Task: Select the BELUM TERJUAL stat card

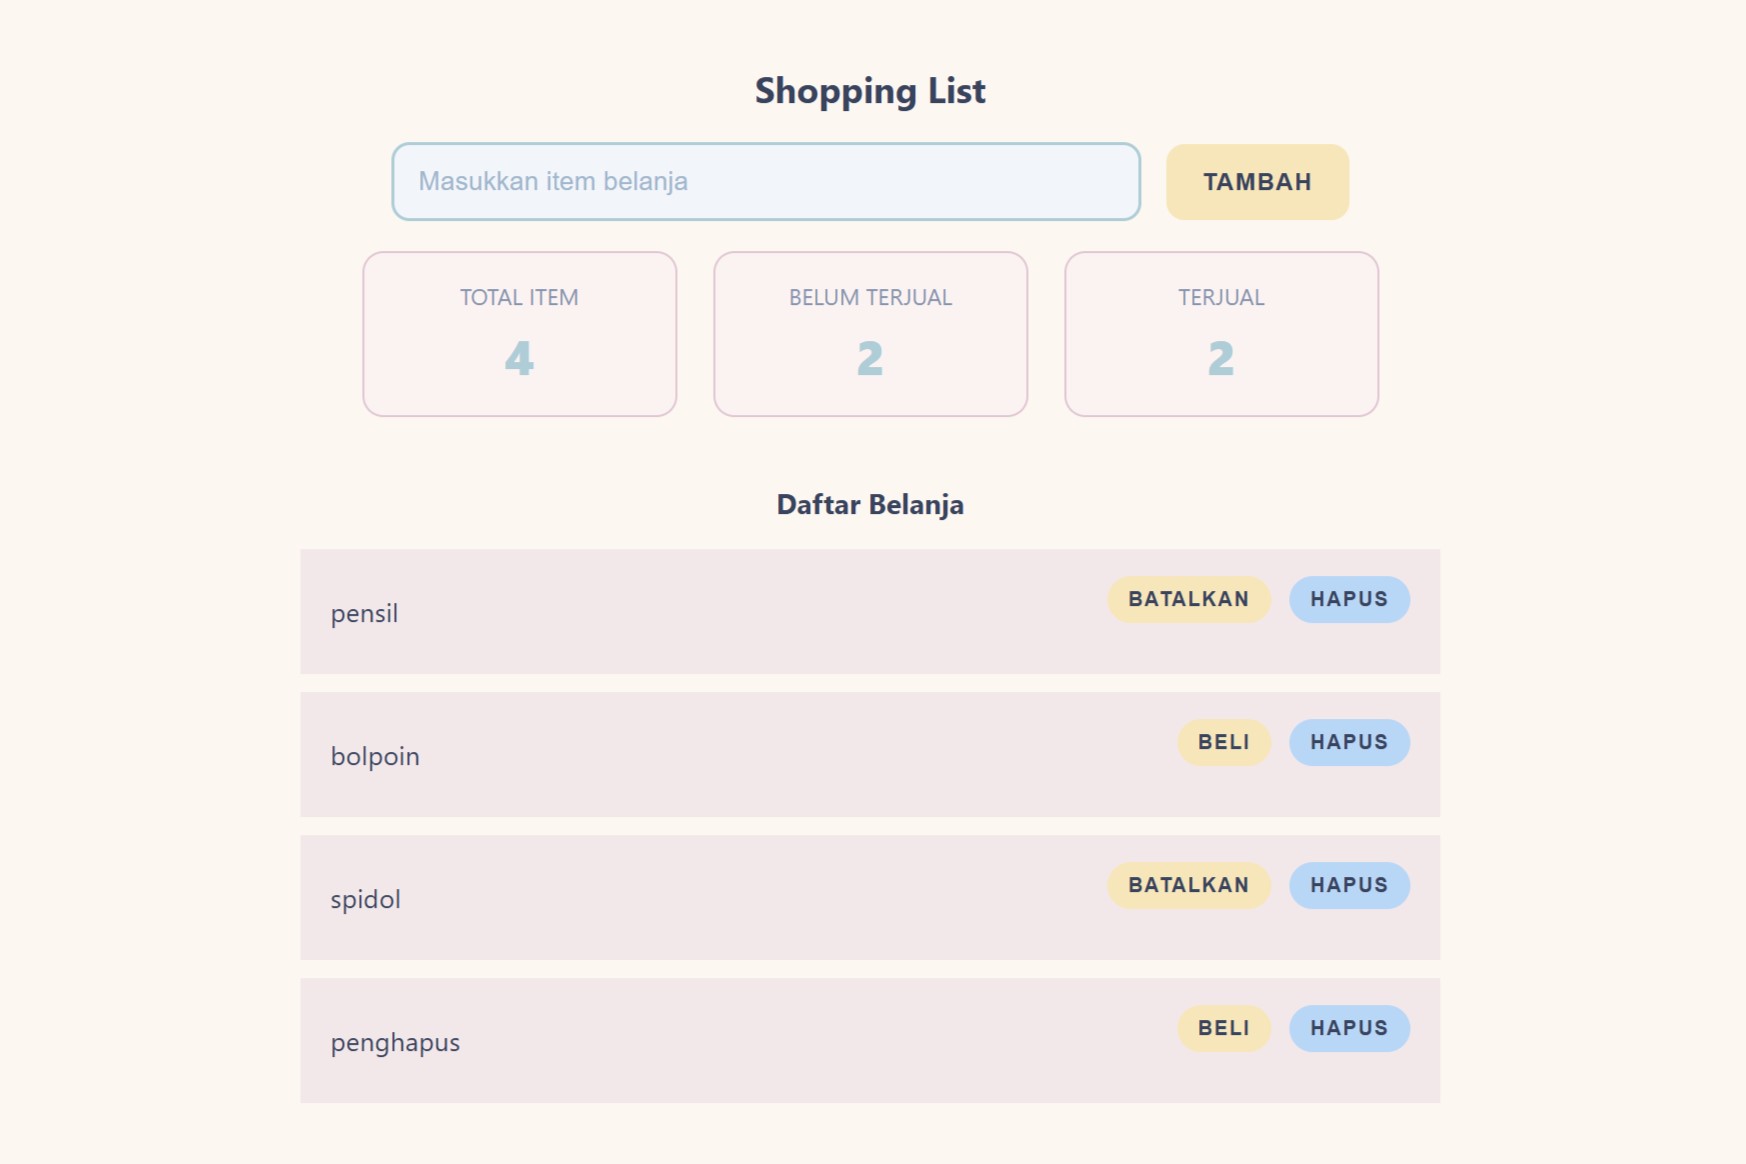Action: (870, 333)
